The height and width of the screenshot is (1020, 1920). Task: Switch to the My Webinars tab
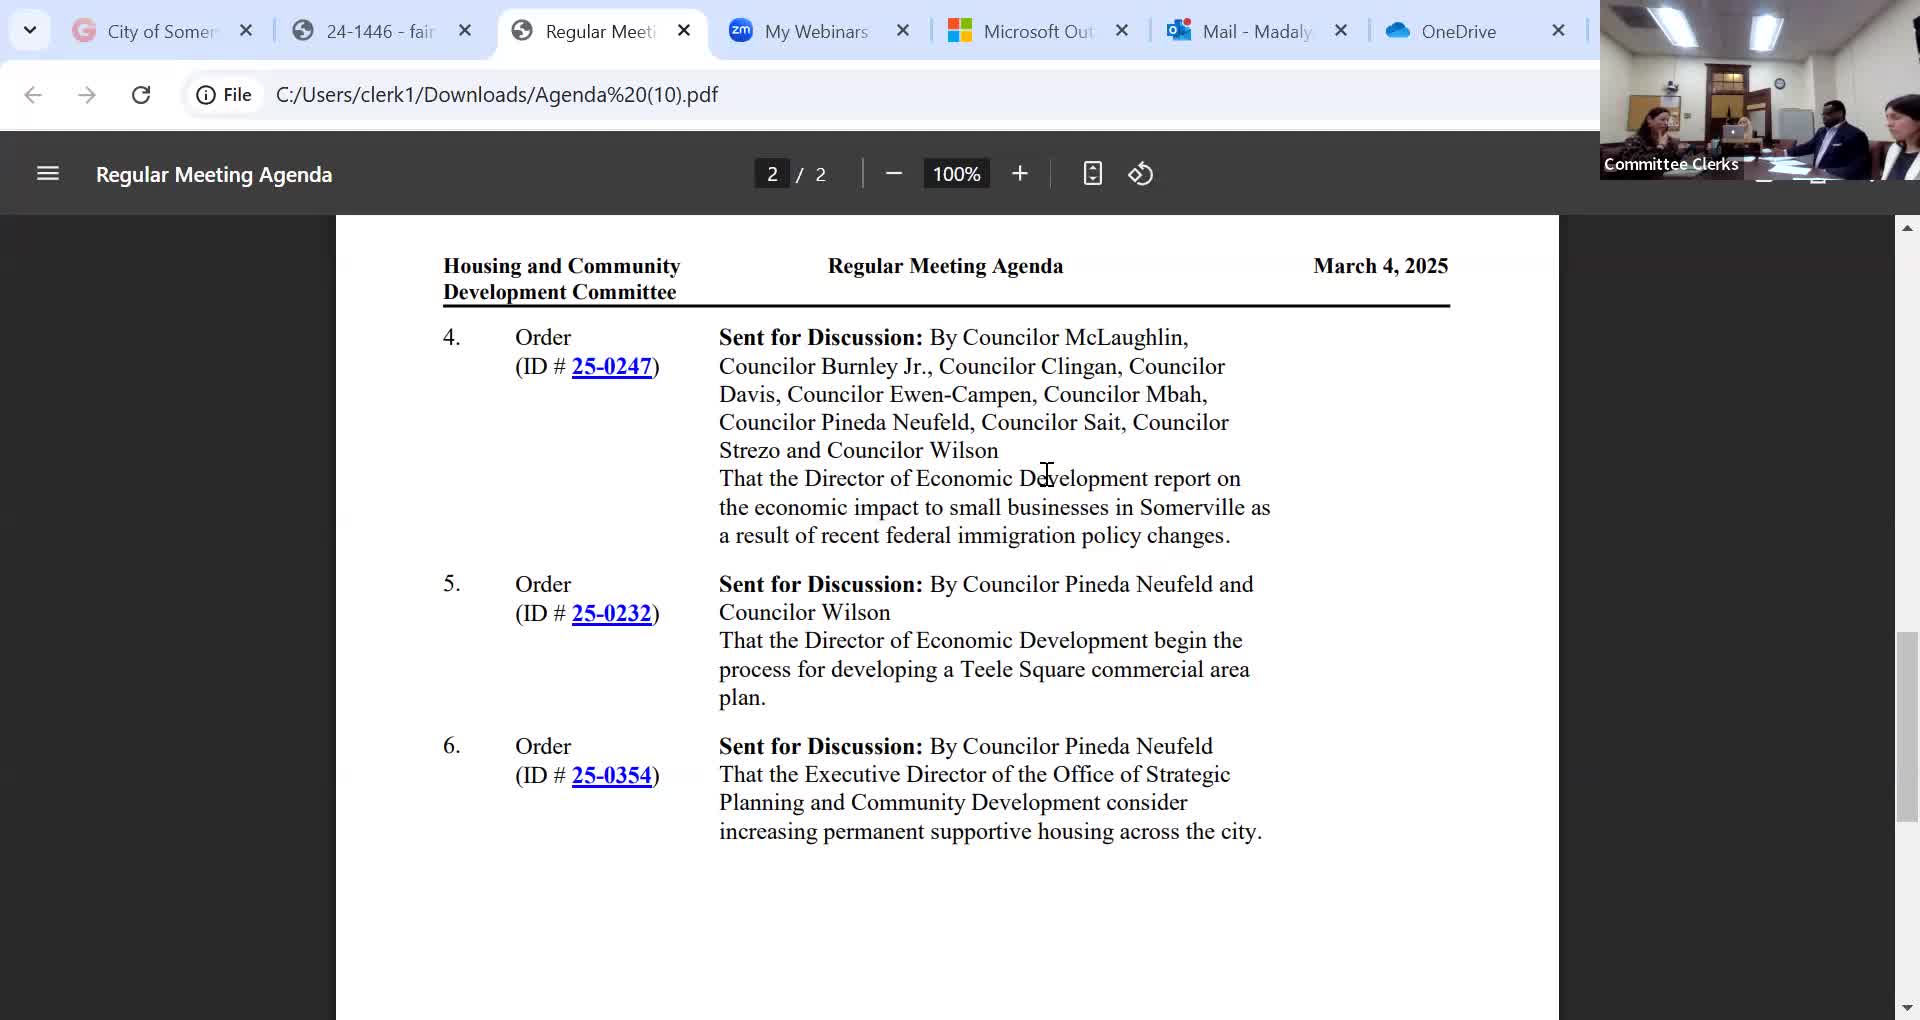[817, 31]
